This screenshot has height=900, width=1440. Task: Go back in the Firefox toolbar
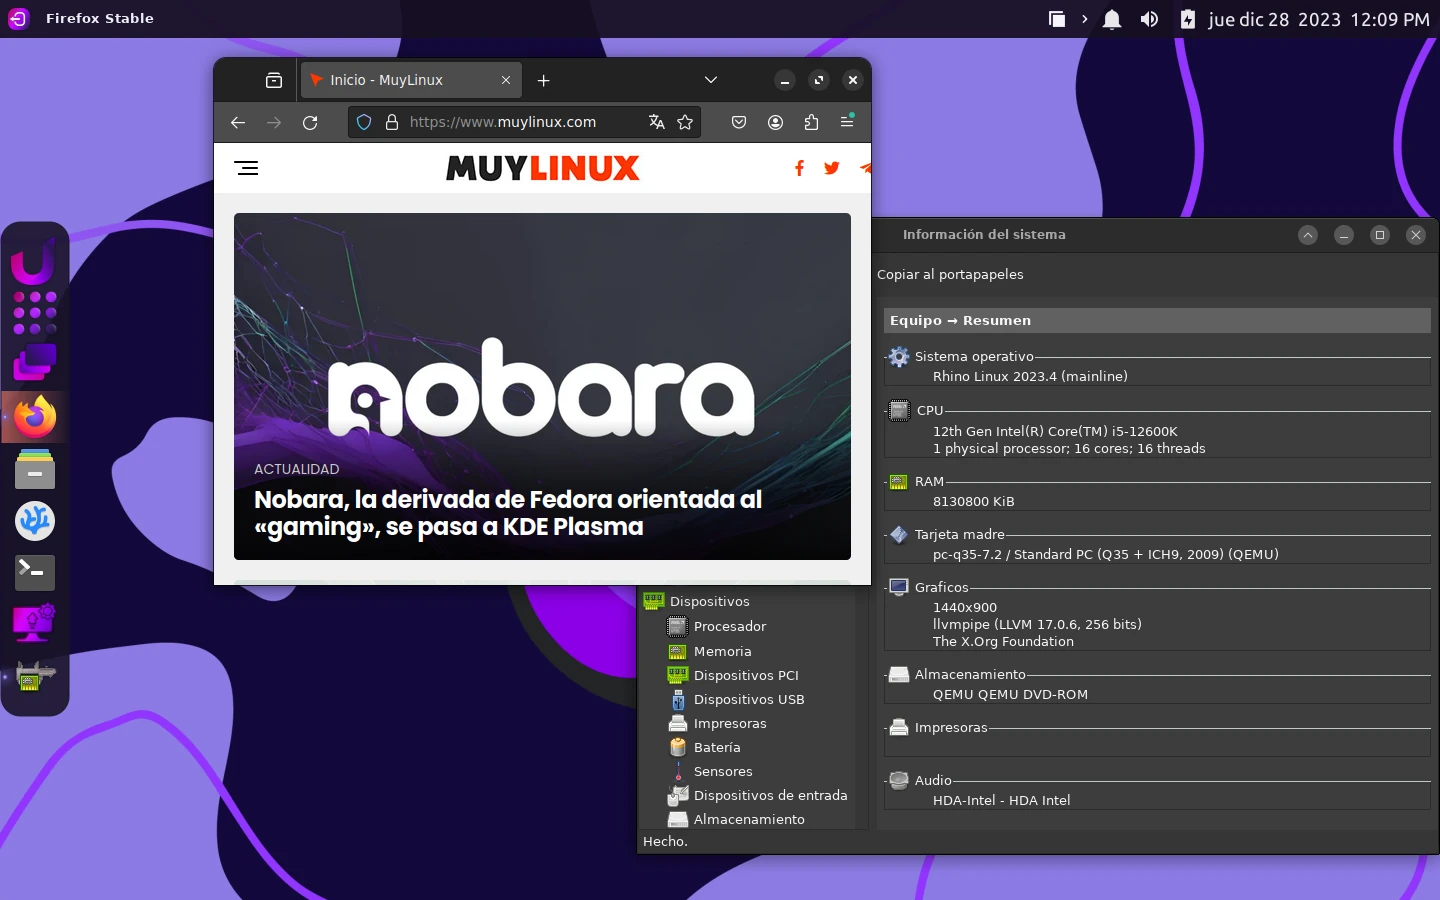coord(238,122)
